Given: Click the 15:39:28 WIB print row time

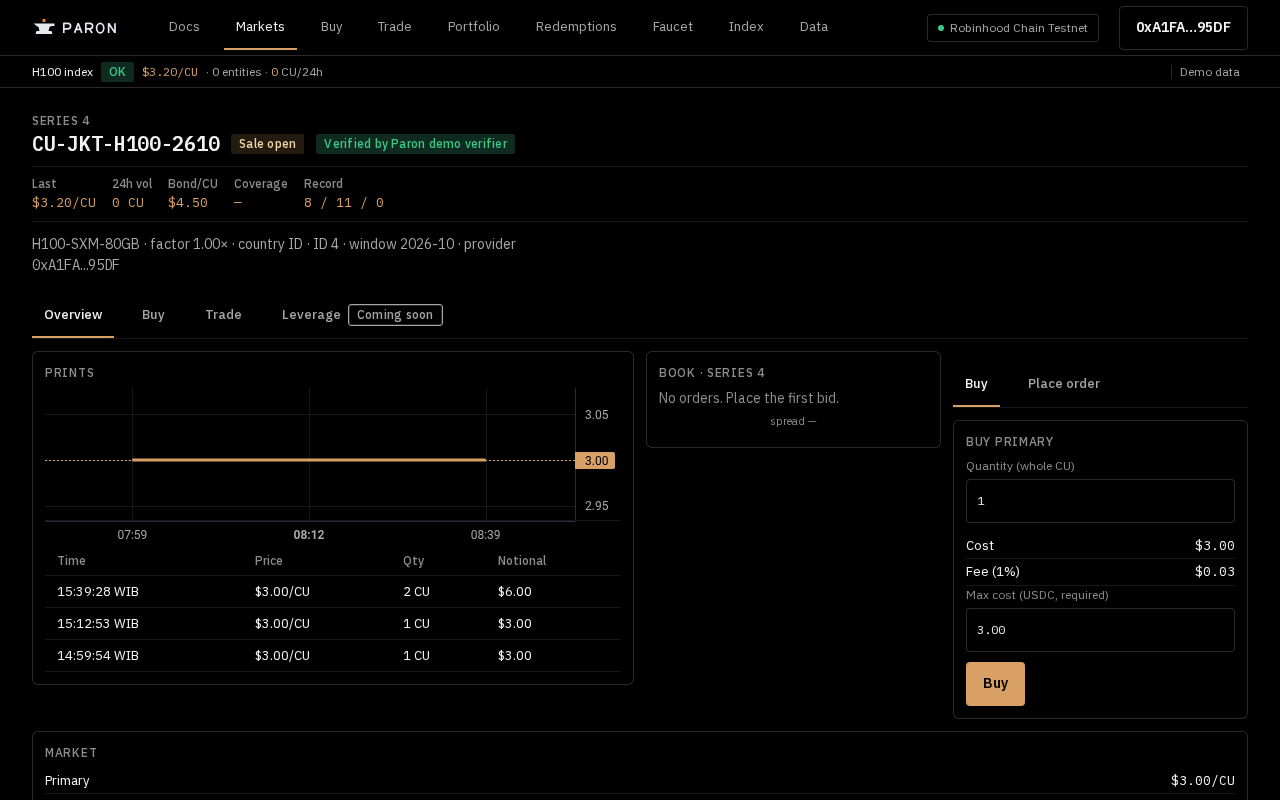Looking at the screenshot, I should coord(98,592).
